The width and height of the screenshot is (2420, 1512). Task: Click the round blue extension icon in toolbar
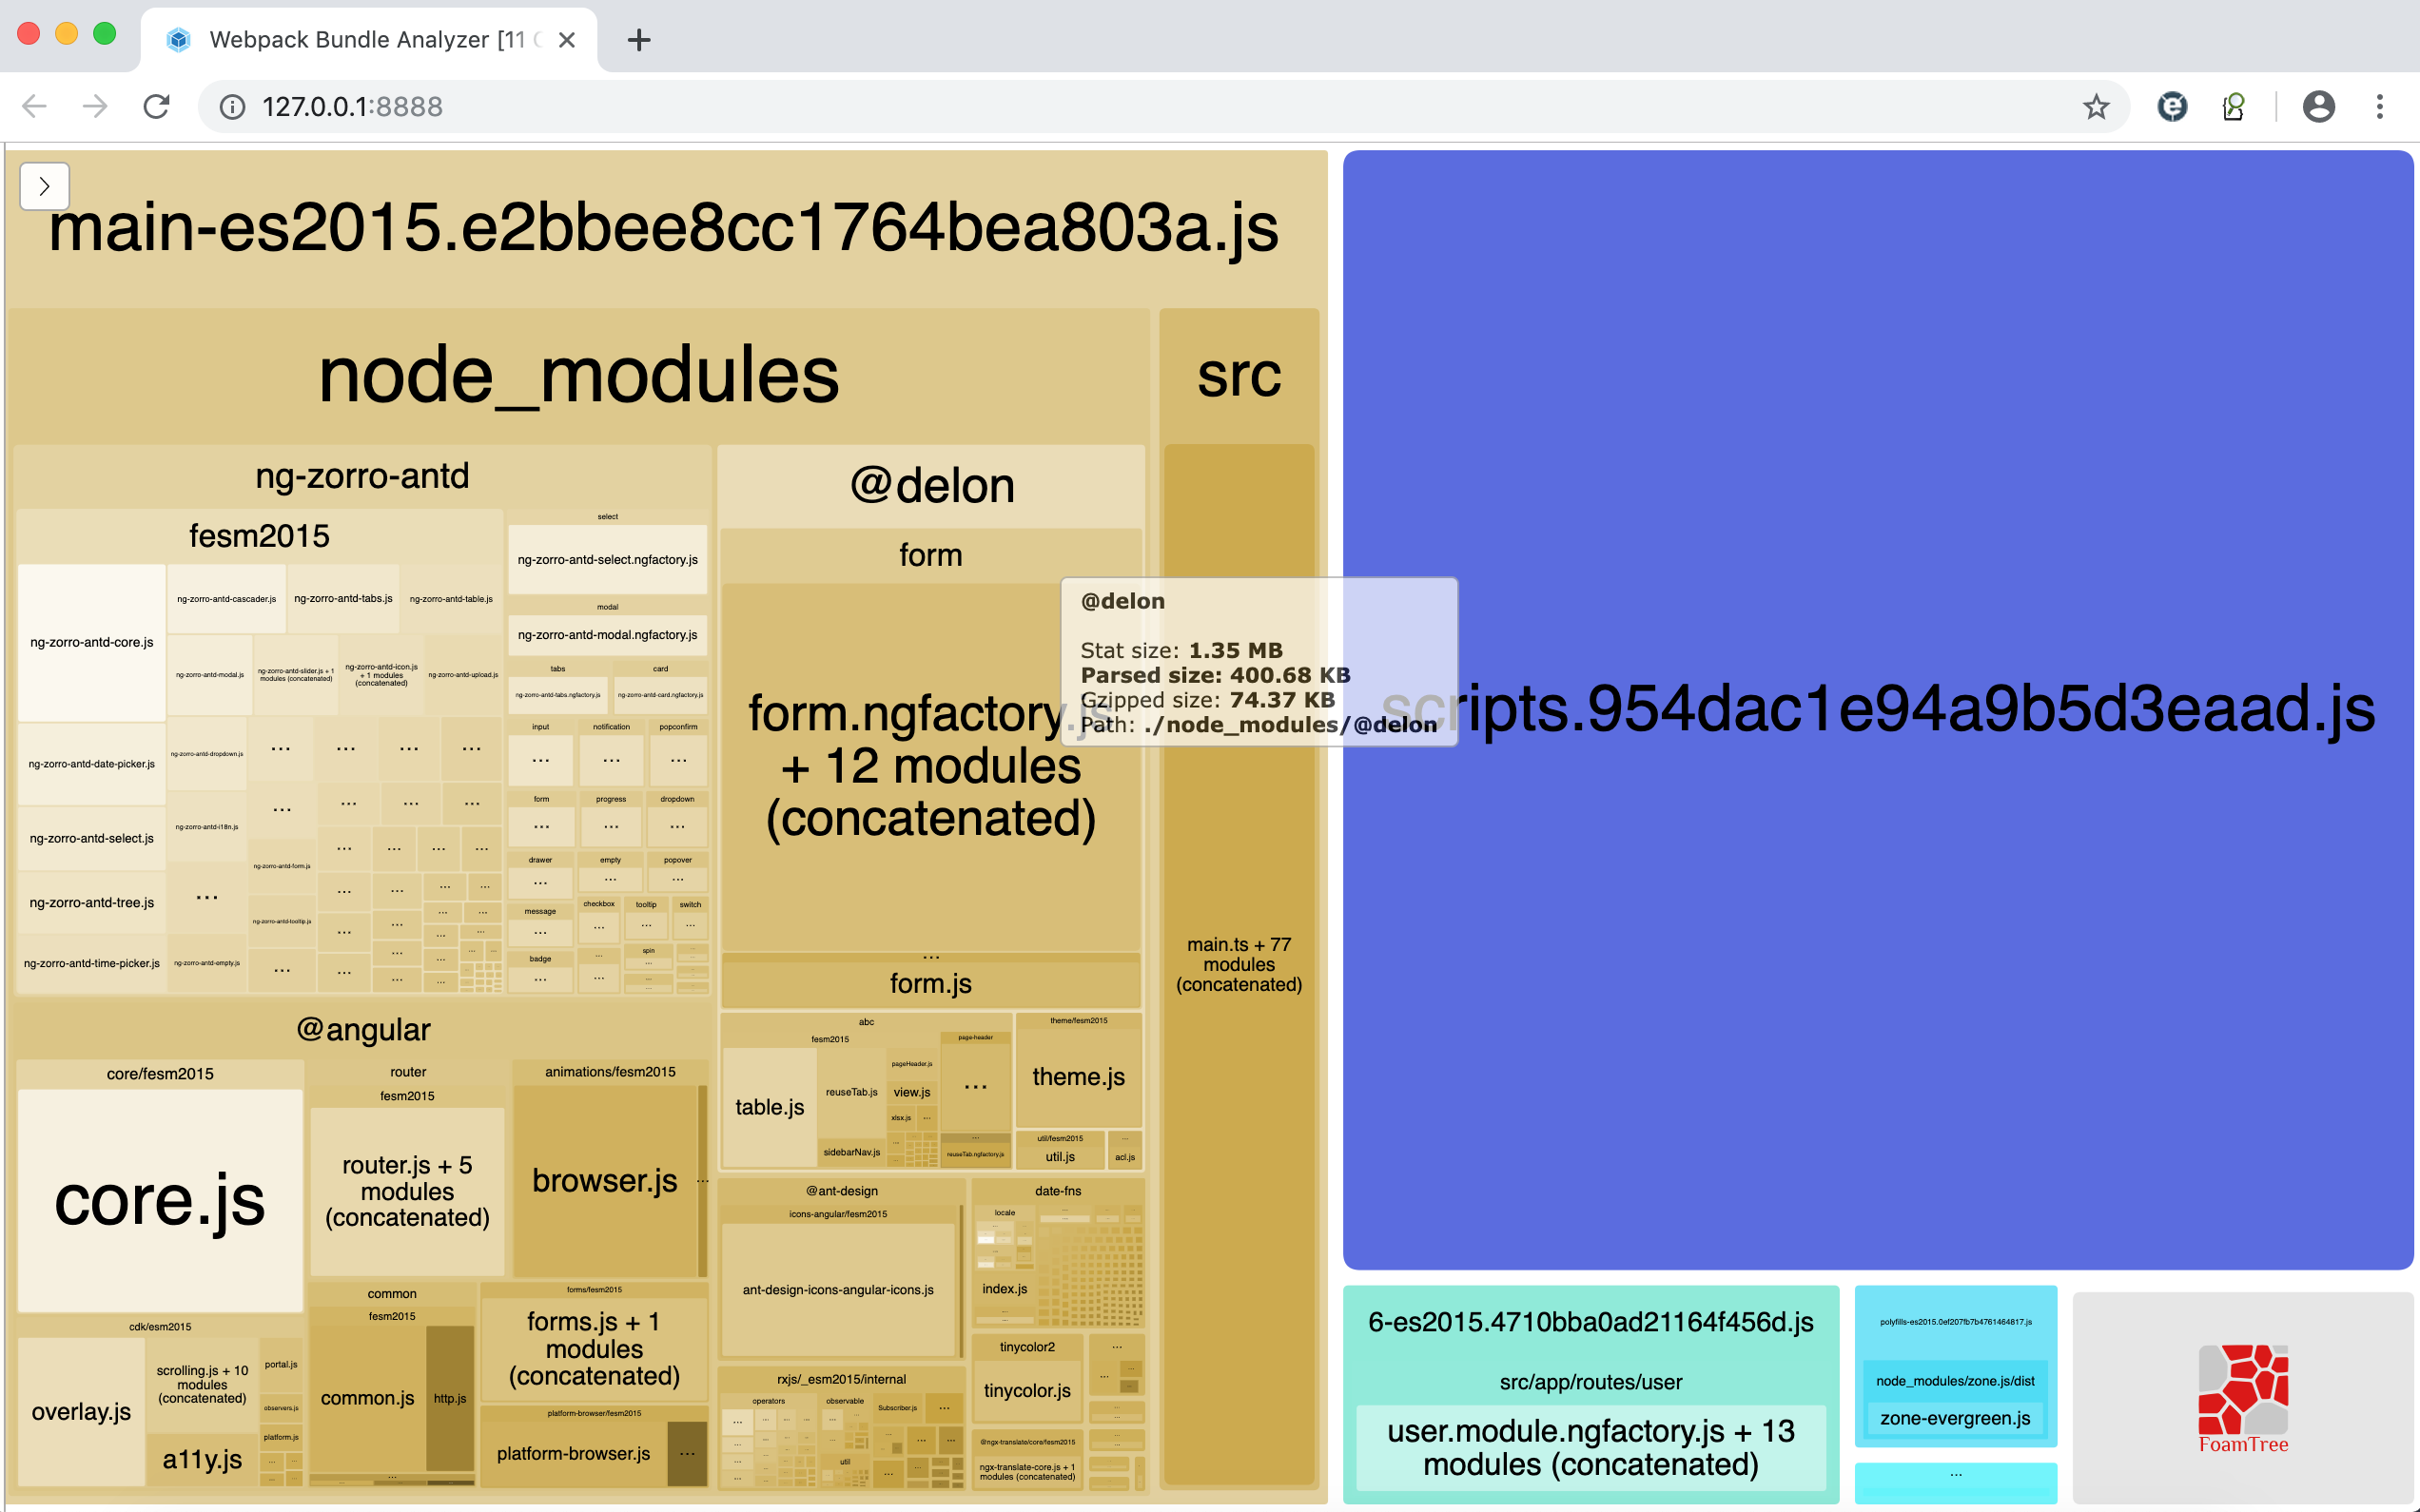click(2172, 106)
